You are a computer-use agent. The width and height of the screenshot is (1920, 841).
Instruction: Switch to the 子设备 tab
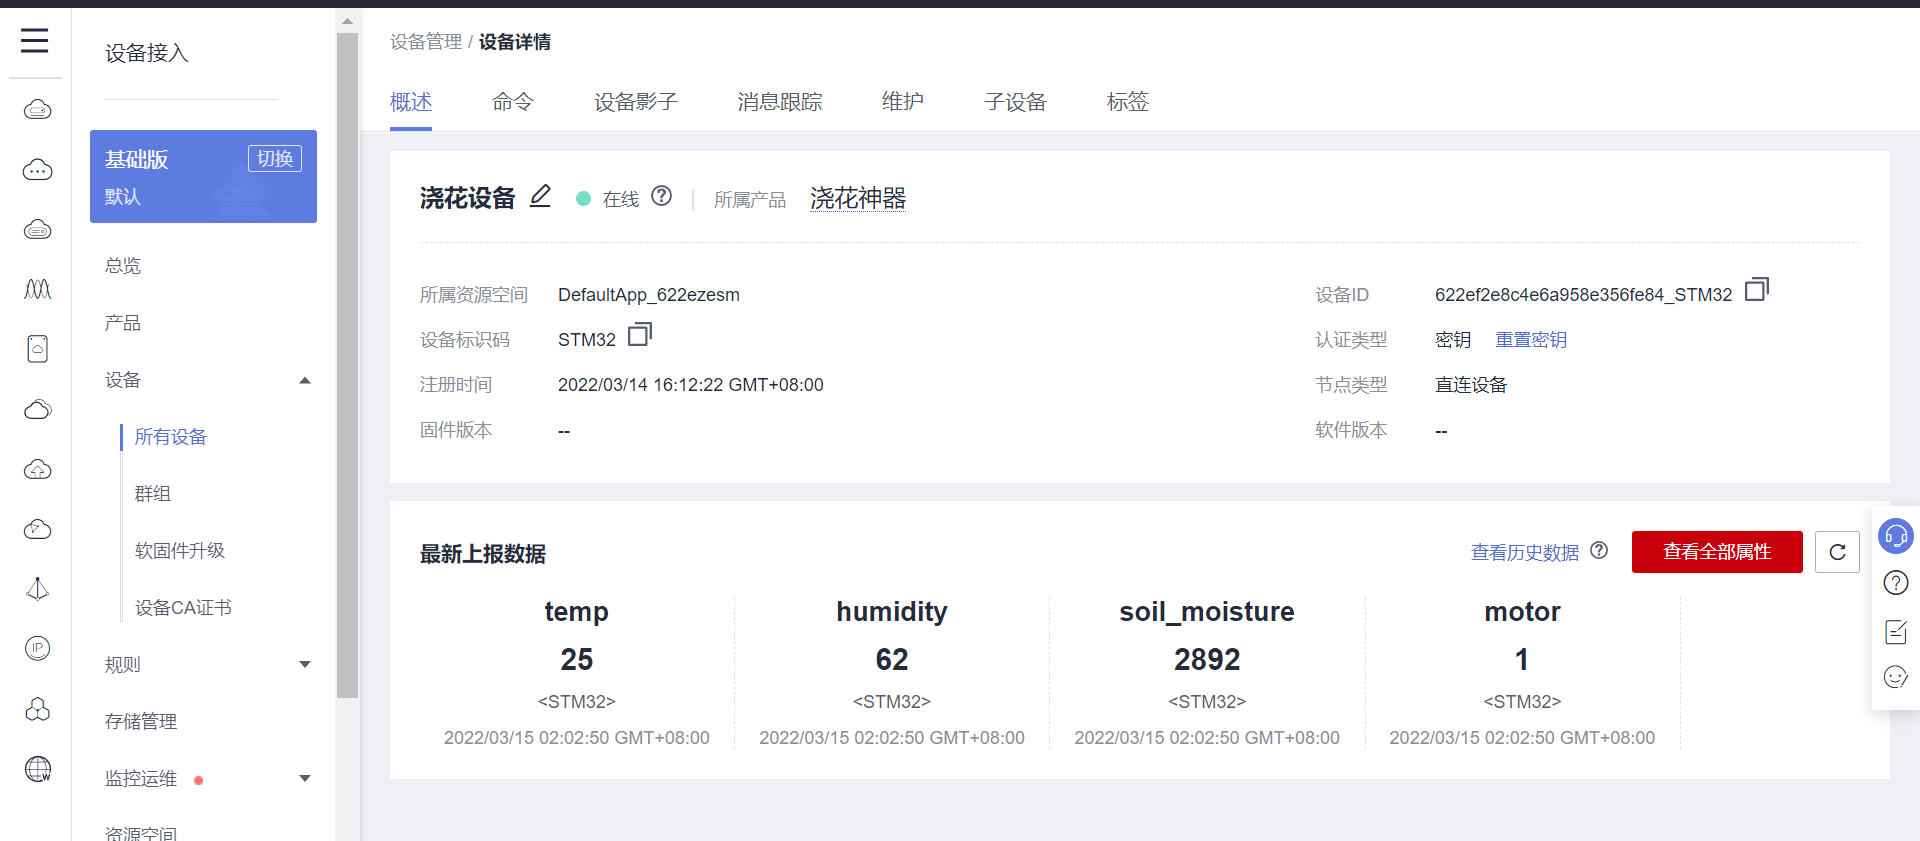click(x=1015, y=102)
